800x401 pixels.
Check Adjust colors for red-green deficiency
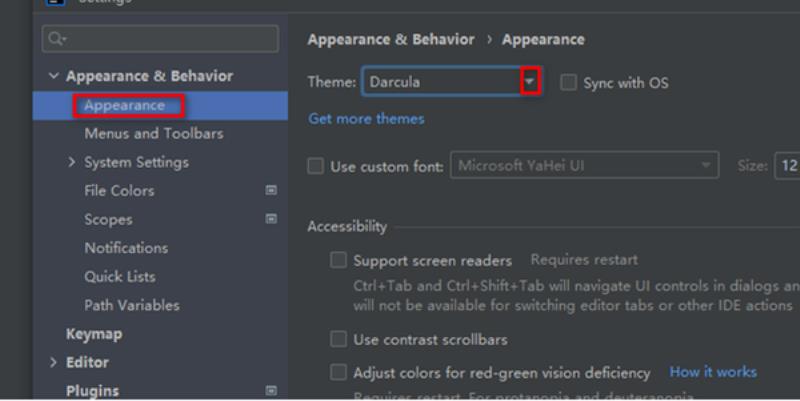(x=338, y=372)
